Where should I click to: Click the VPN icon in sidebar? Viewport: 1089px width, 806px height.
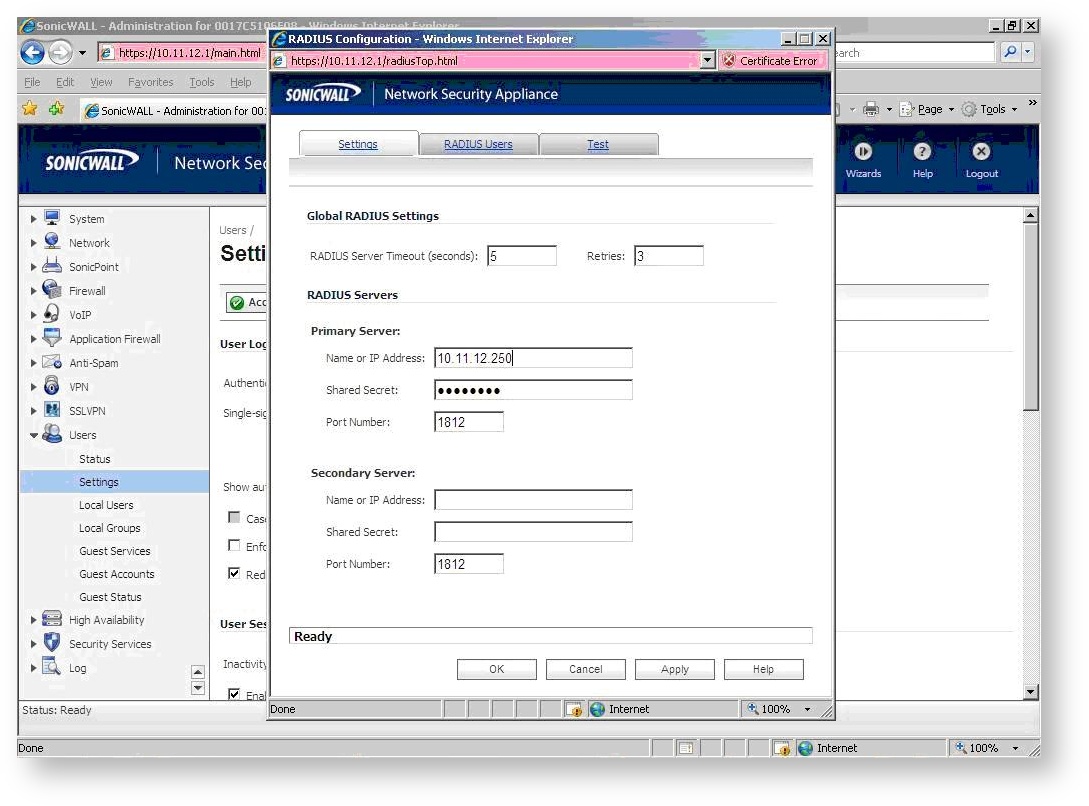[52, 386]
